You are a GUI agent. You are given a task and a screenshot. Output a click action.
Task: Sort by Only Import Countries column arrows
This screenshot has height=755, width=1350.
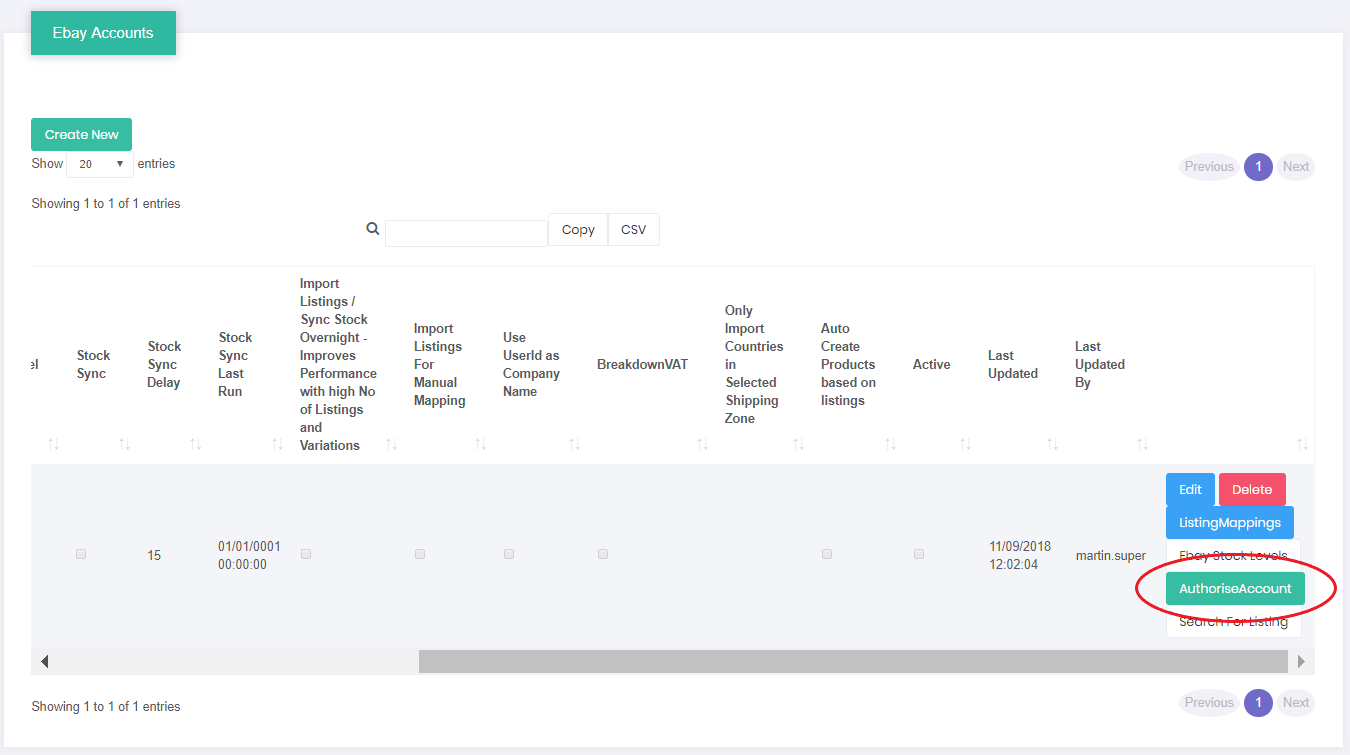(799, 443)
